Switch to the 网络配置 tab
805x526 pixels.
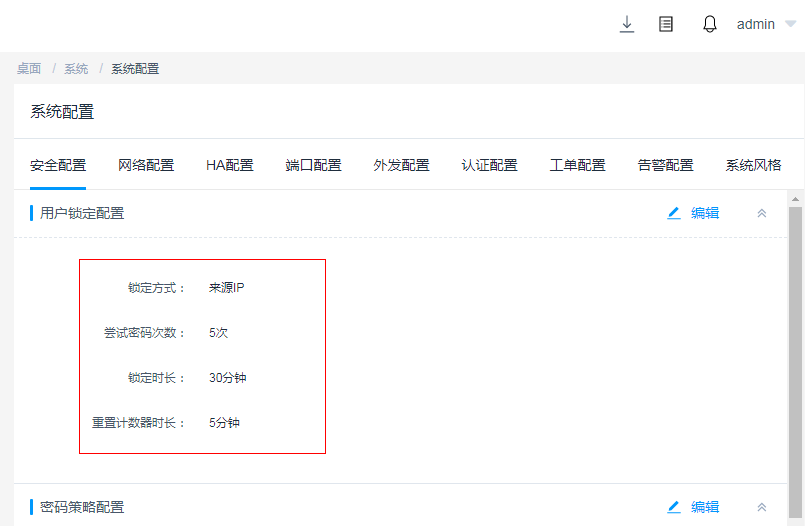point(146,165)
